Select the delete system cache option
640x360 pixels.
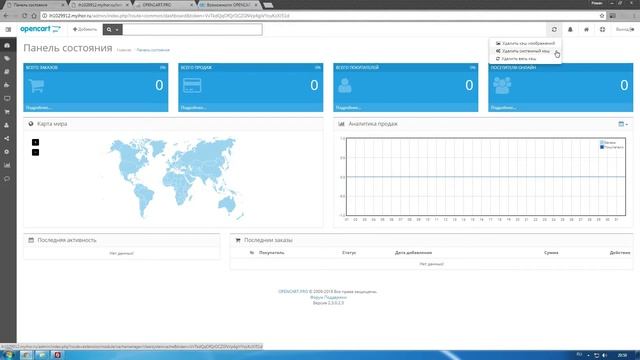pos(525,51)
